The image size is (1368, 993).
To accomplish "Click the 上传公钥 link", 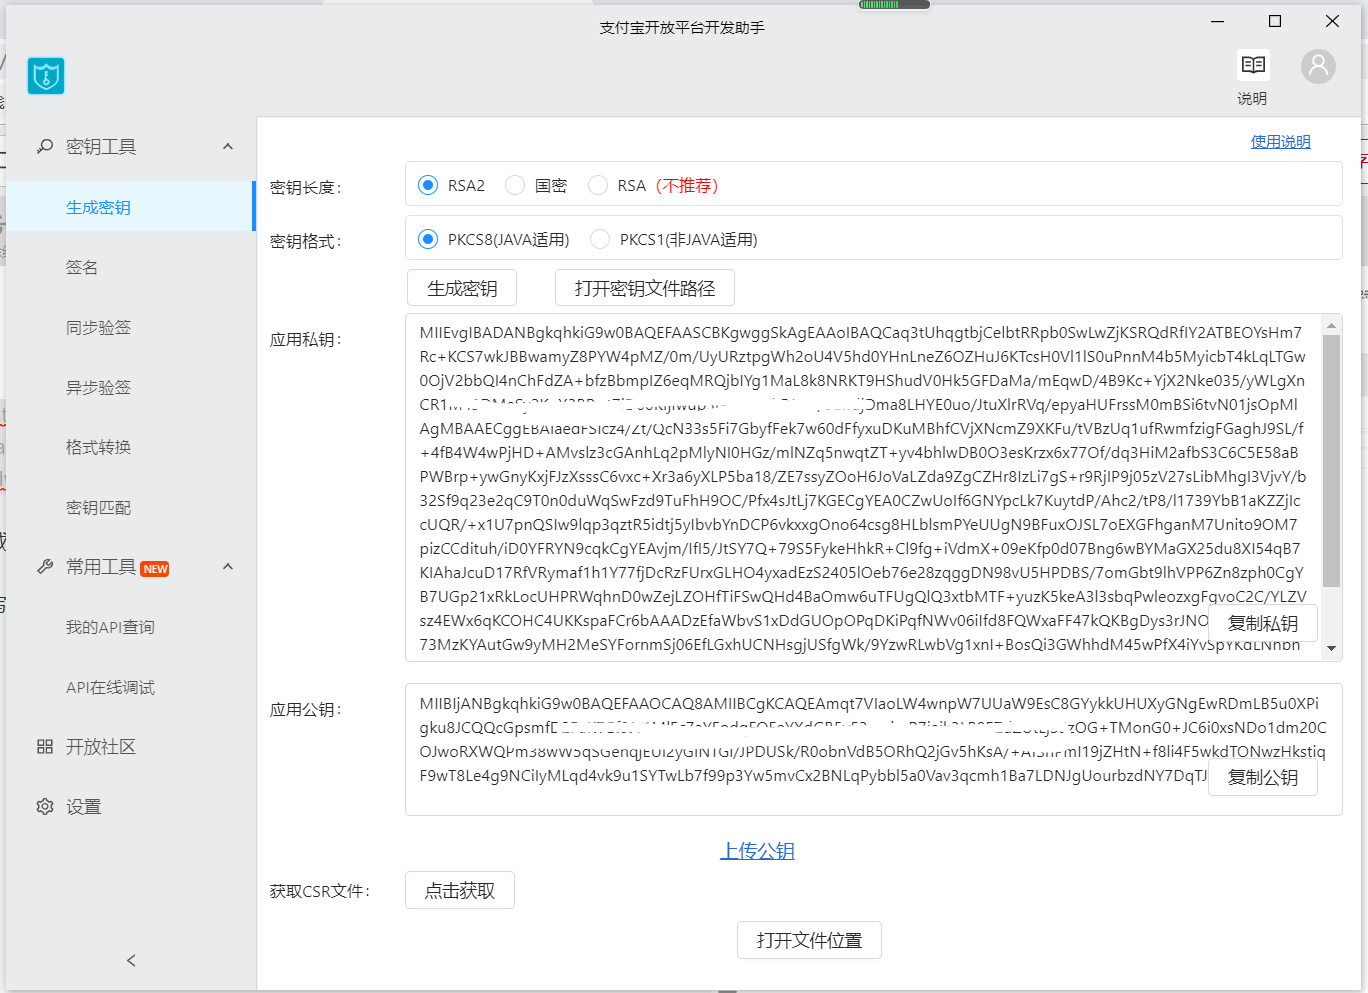I will (757, 851).
